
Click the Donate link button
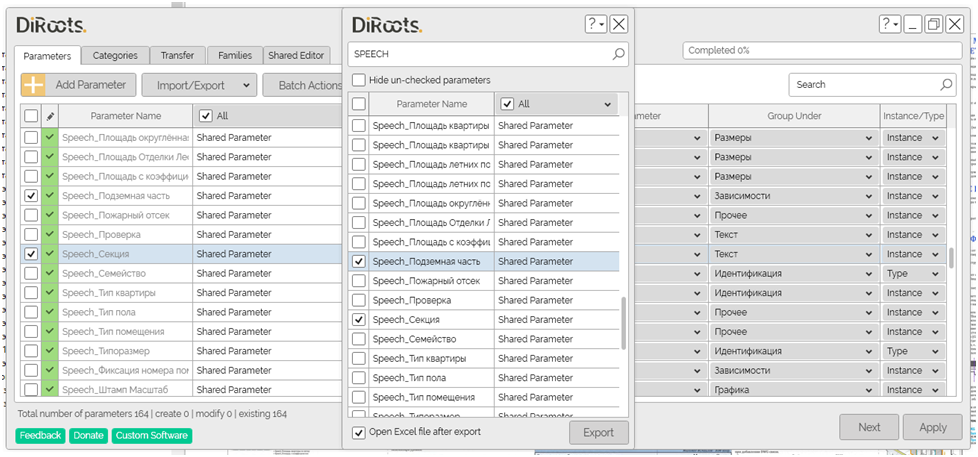[88, 436]
